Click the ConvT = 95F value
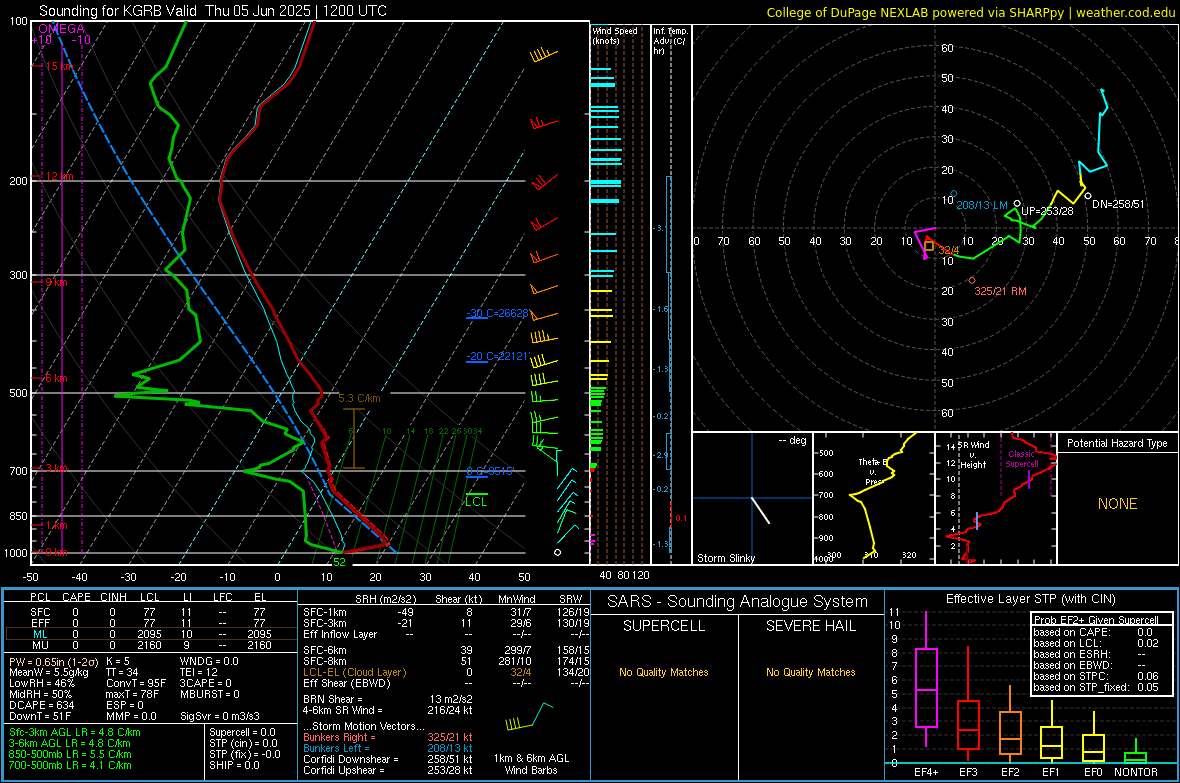Screen dimensions: 1180x783 [135, 683]
